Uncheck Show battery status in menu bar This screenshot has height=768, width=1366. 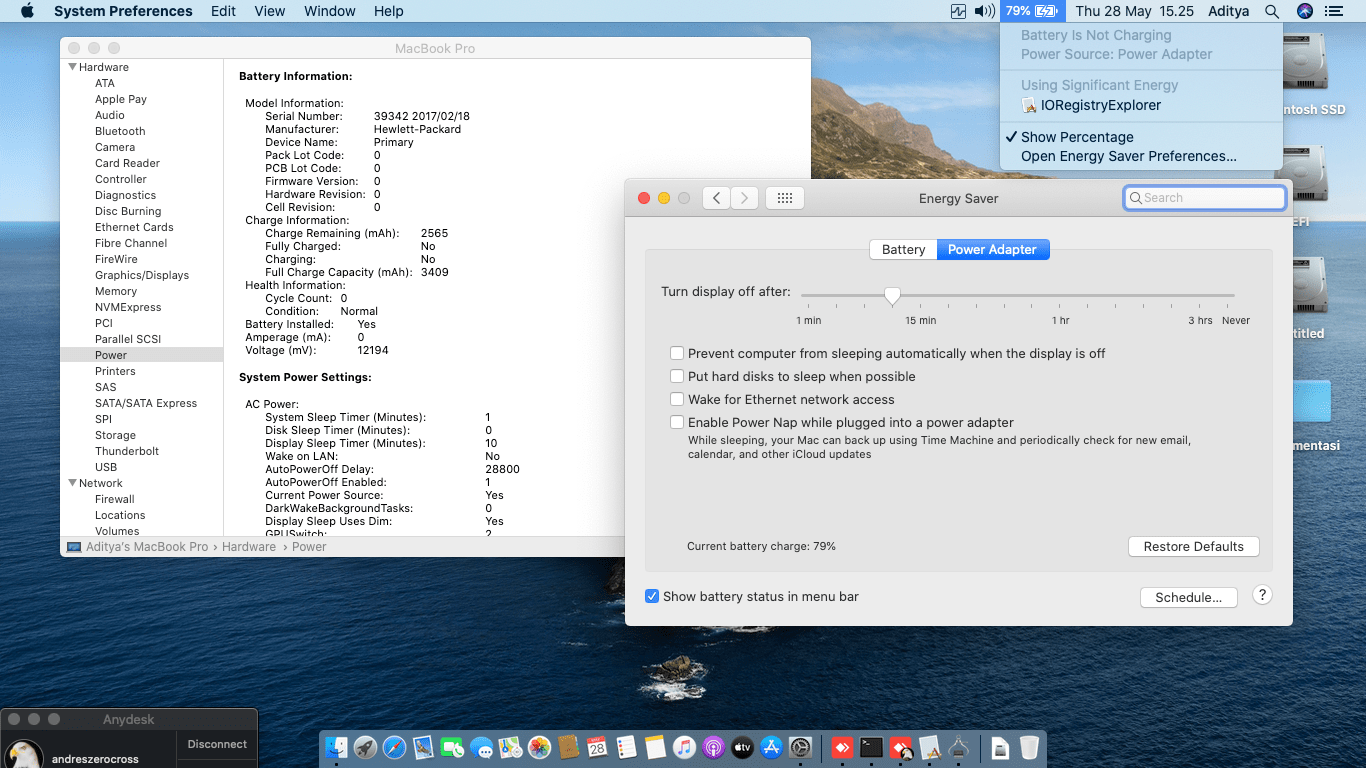(652, 596)
